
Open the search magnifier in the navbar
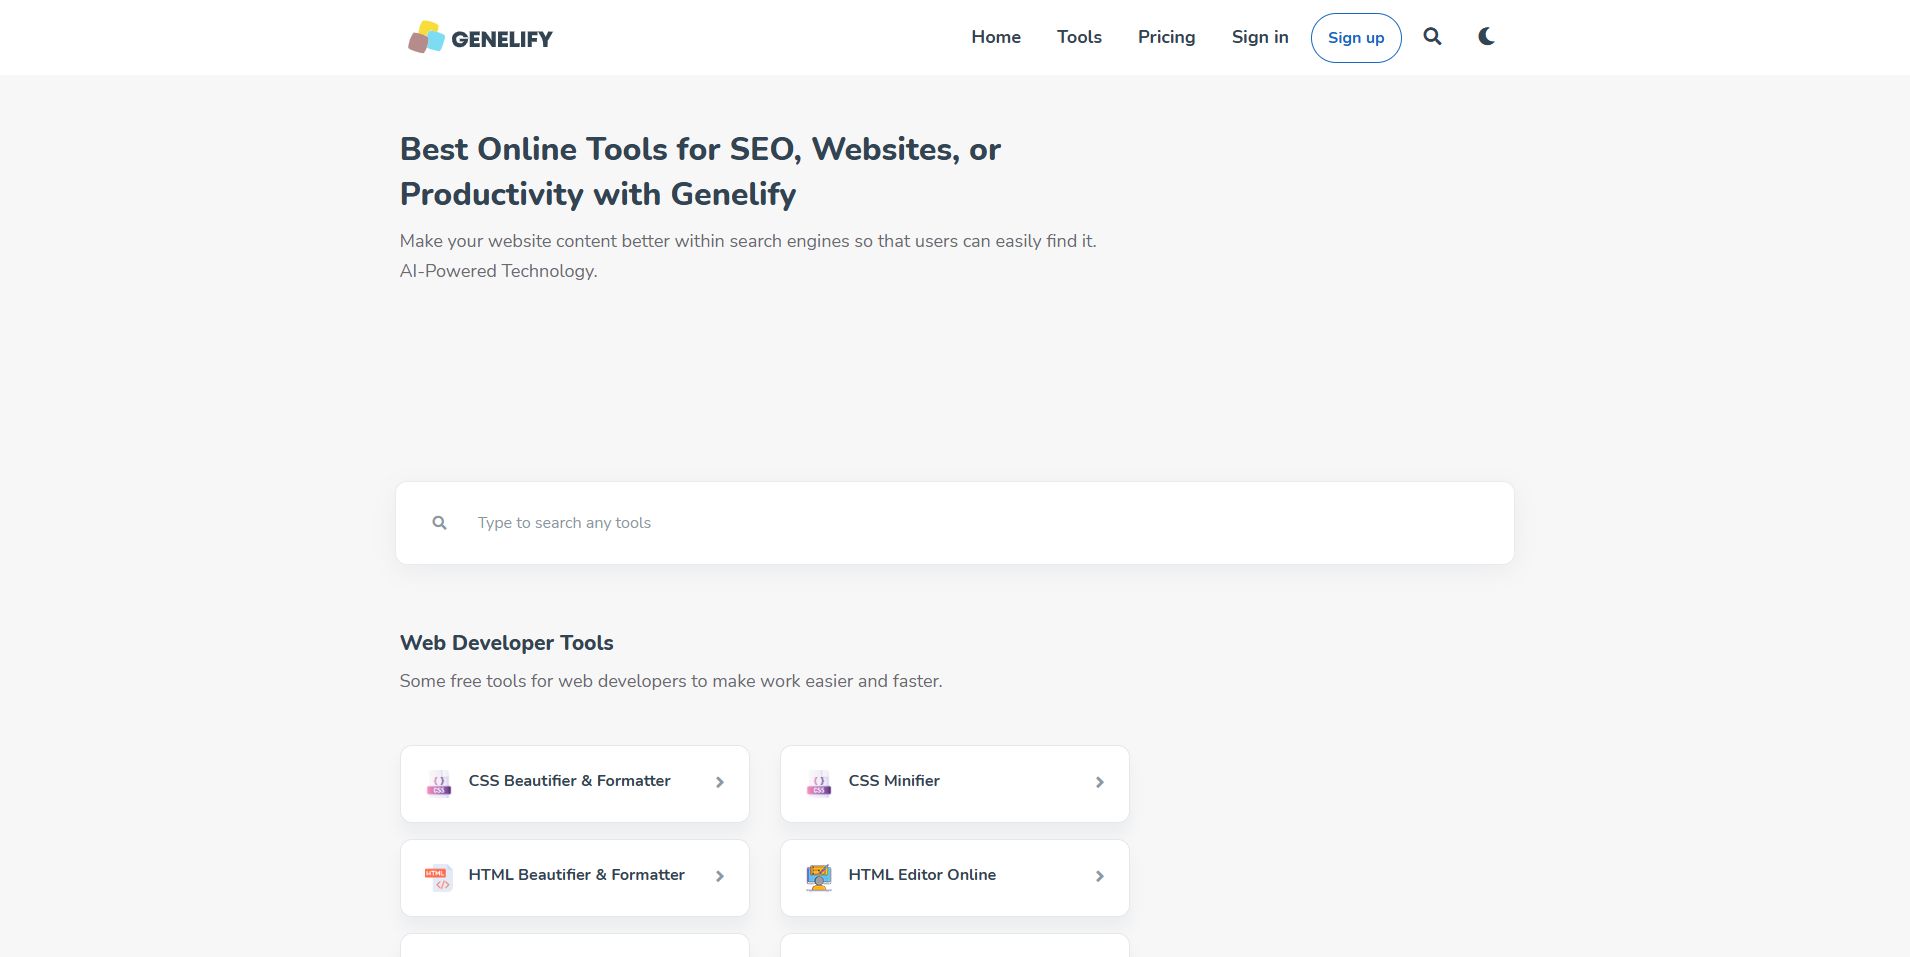(x=1431, y=36)
